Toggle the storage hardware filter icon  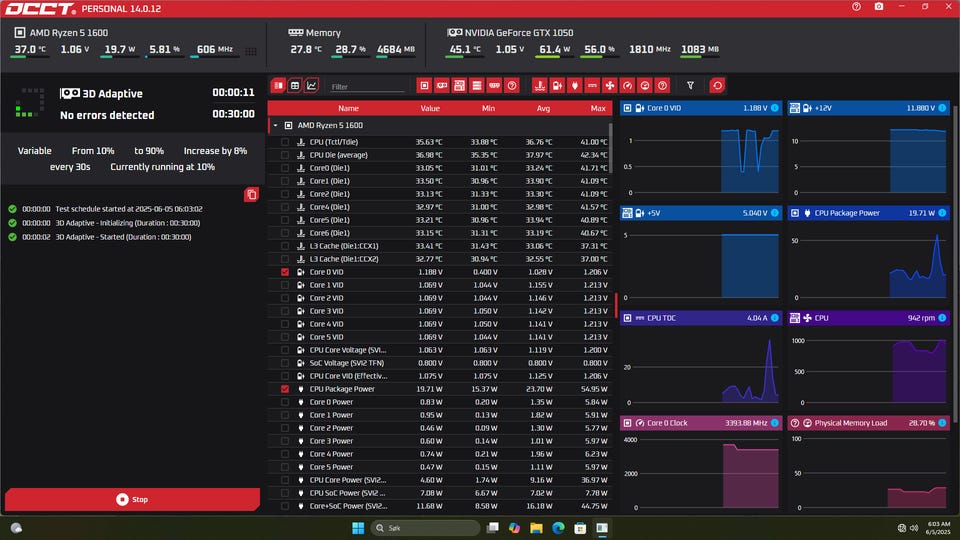coord(477,86)
